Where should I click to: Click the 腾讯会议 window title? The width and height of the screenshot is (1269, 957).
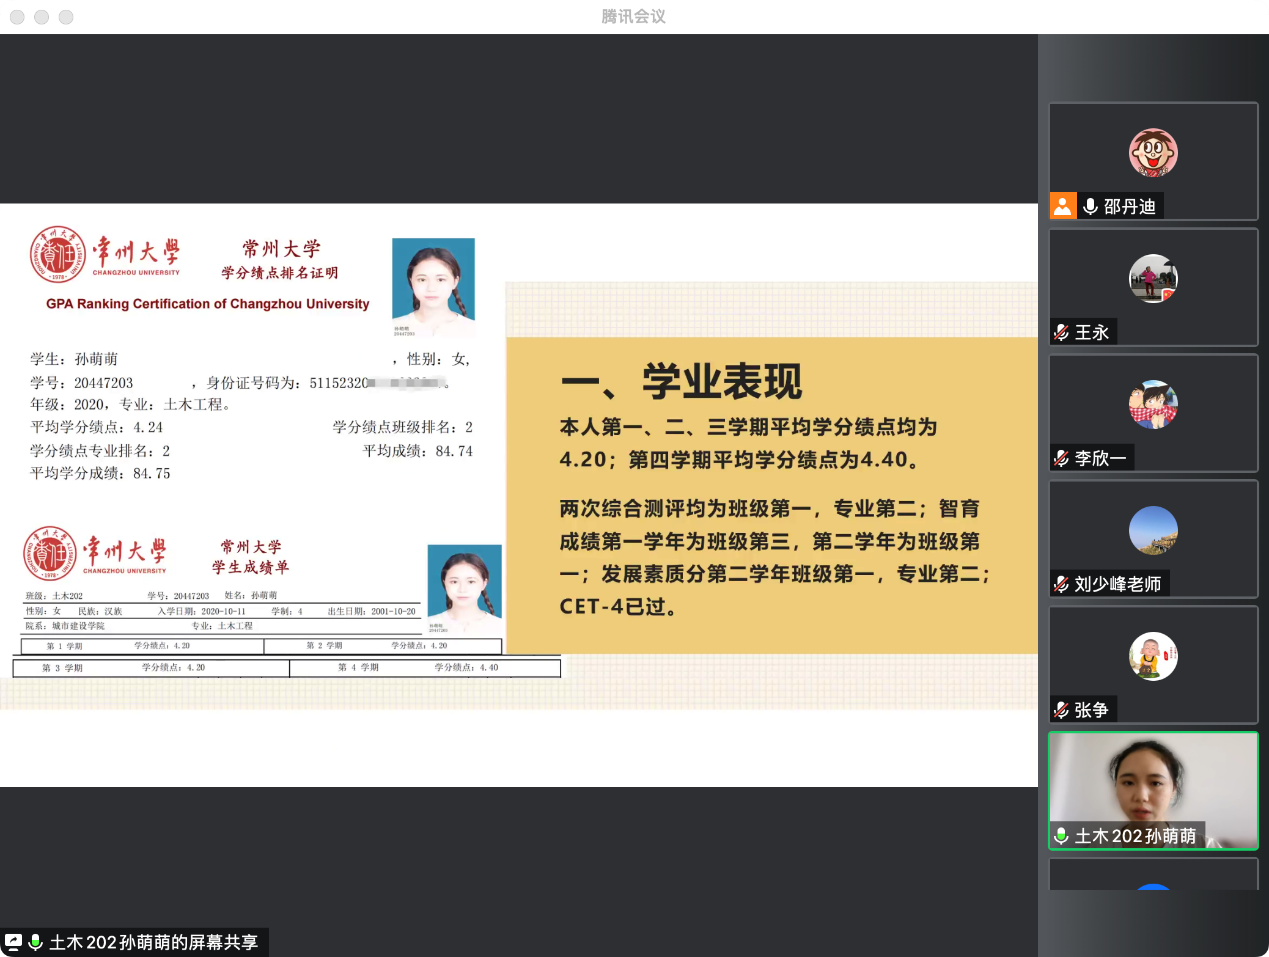634,16
